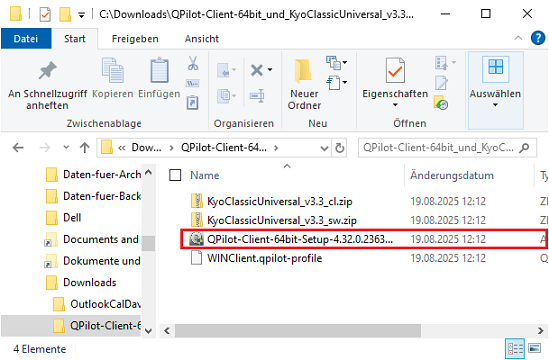
Task: Click the quick access properties checkmark icon
Action: click(x=45, y=14)
